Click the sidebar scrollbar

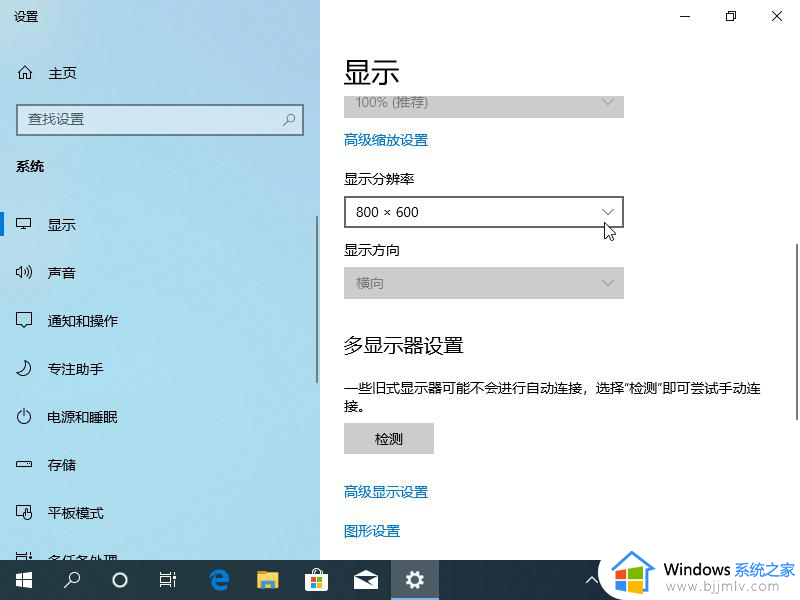coord(317,299)
